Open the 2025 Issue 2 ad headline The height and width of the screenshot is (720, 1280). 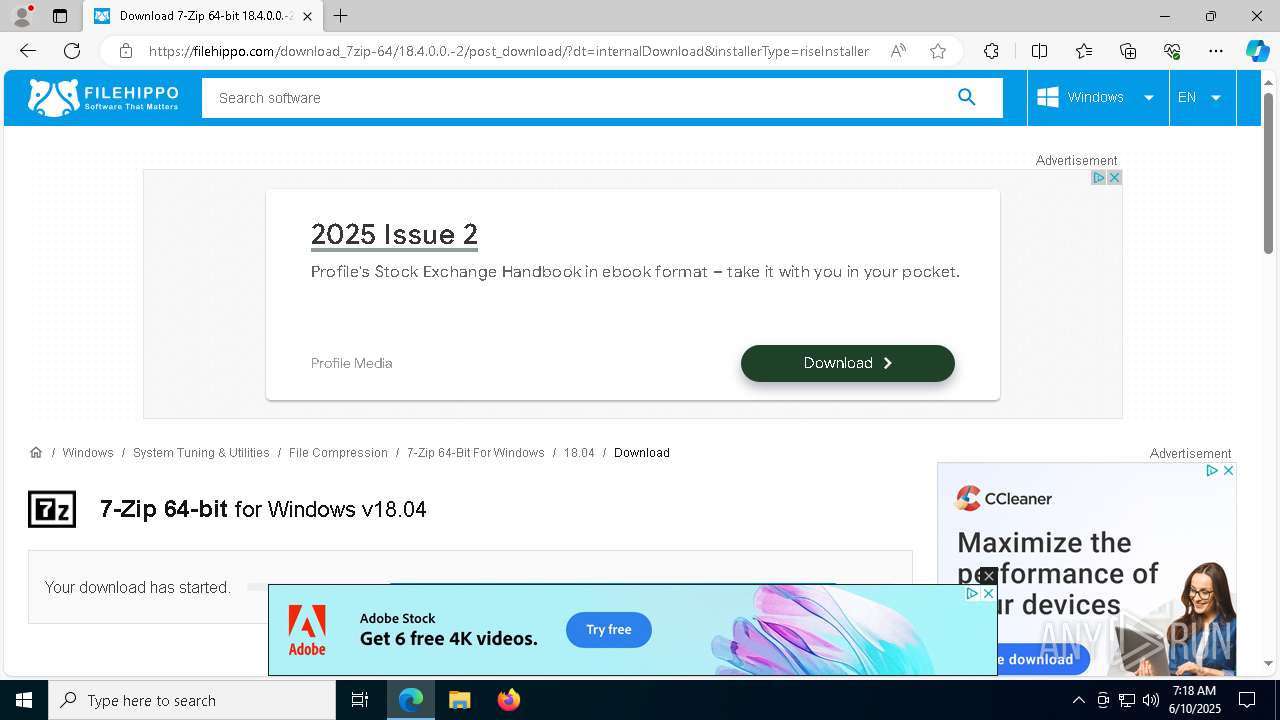click(394, 234)
